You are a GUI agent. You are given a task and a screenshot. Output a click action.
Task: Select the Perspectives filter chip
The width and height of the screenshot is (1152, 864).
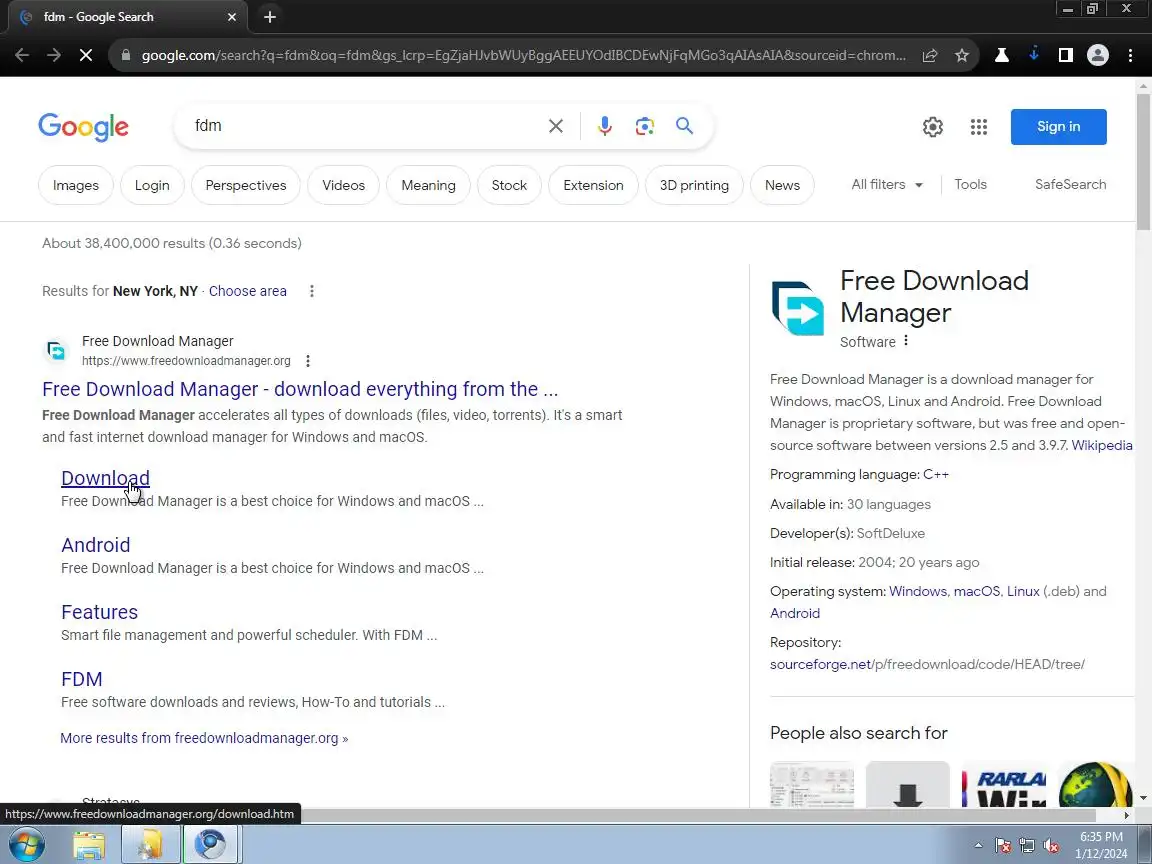point(245,186)
